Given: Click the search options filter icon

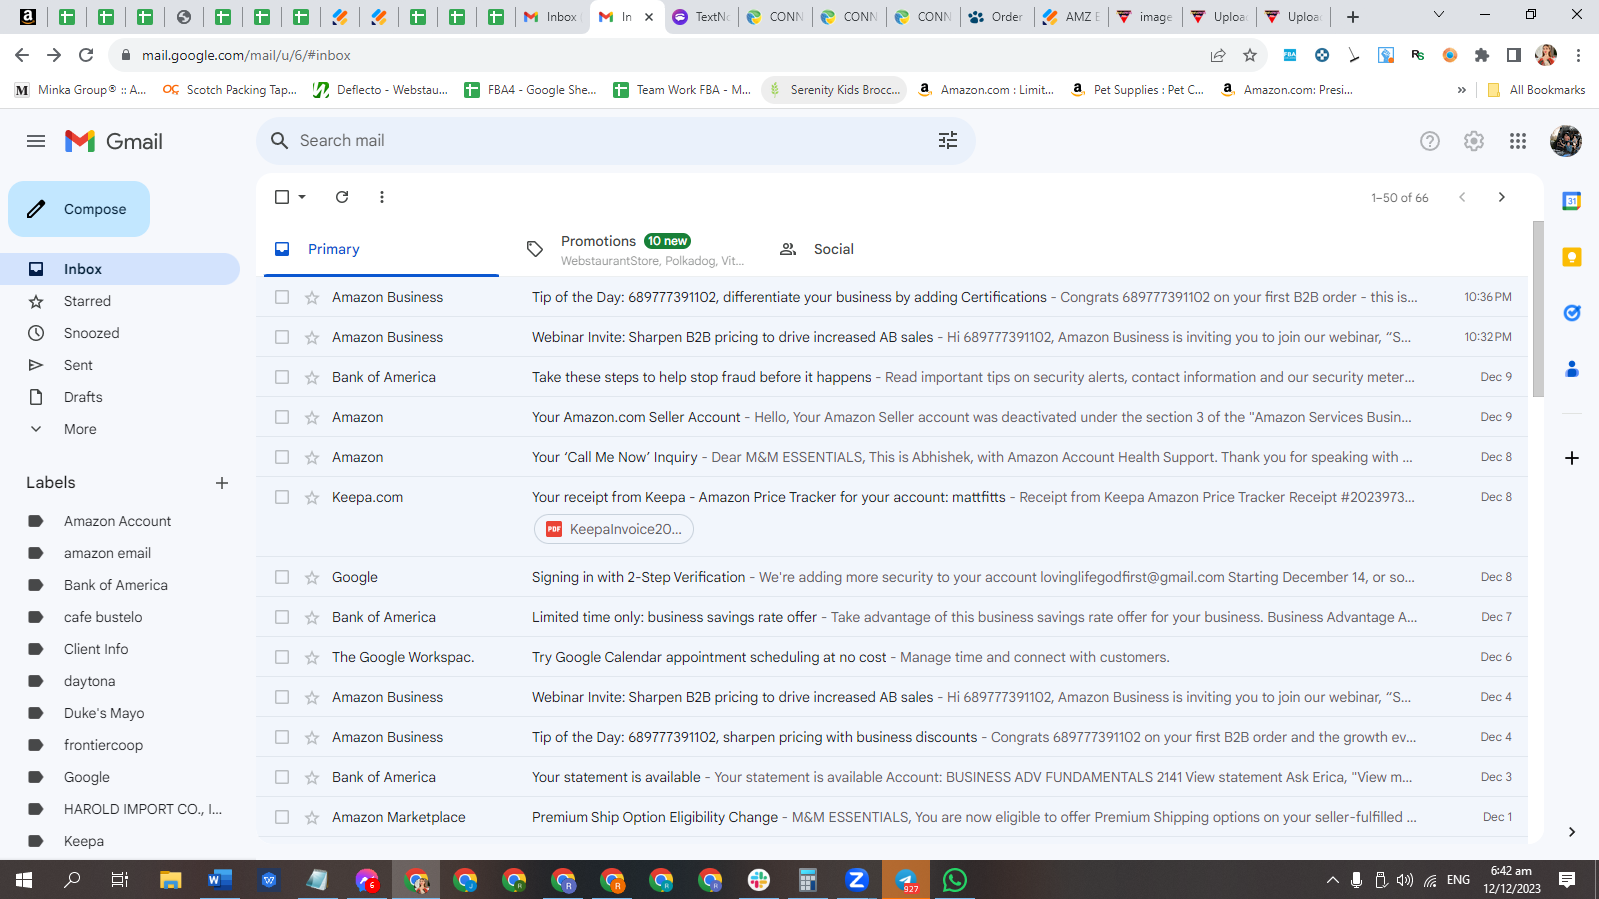Looking at the screenshot, I should pyautogui.click(x=948, y=141).
